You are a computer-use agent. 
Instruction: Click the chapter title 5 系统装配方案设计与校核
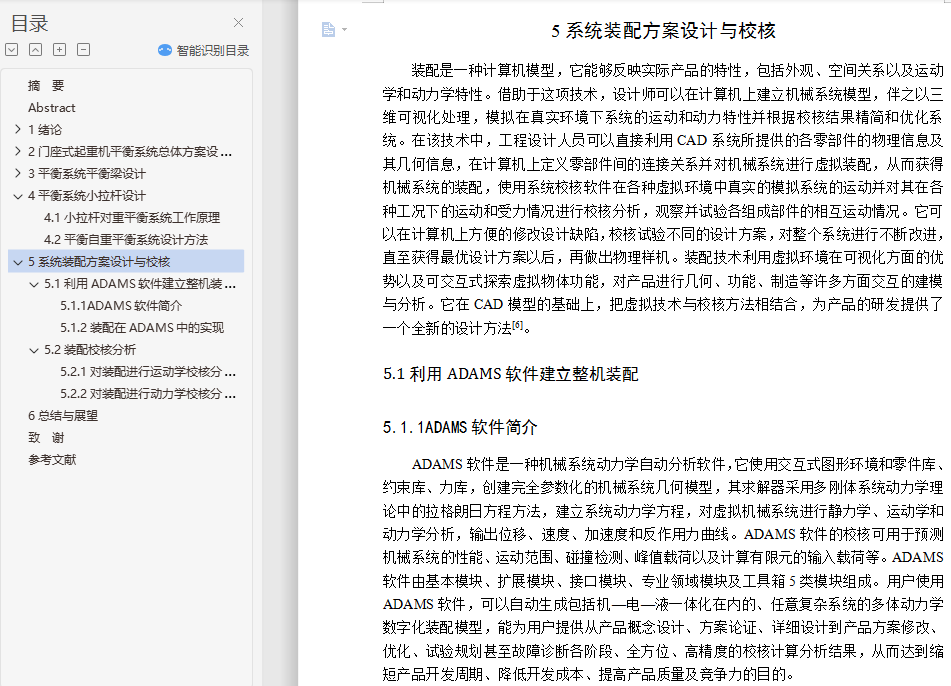663,31
